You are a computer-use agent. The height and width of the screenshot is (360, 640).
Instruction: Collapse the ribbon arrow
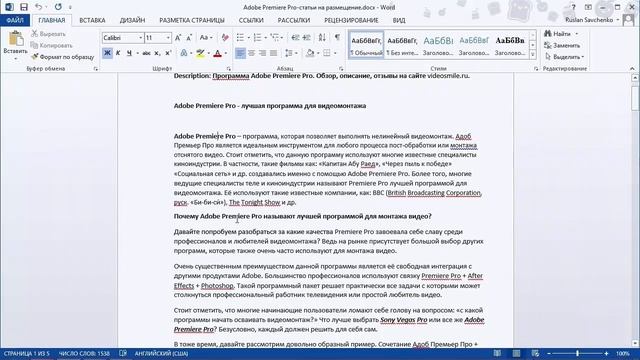(x=632, y=69)
